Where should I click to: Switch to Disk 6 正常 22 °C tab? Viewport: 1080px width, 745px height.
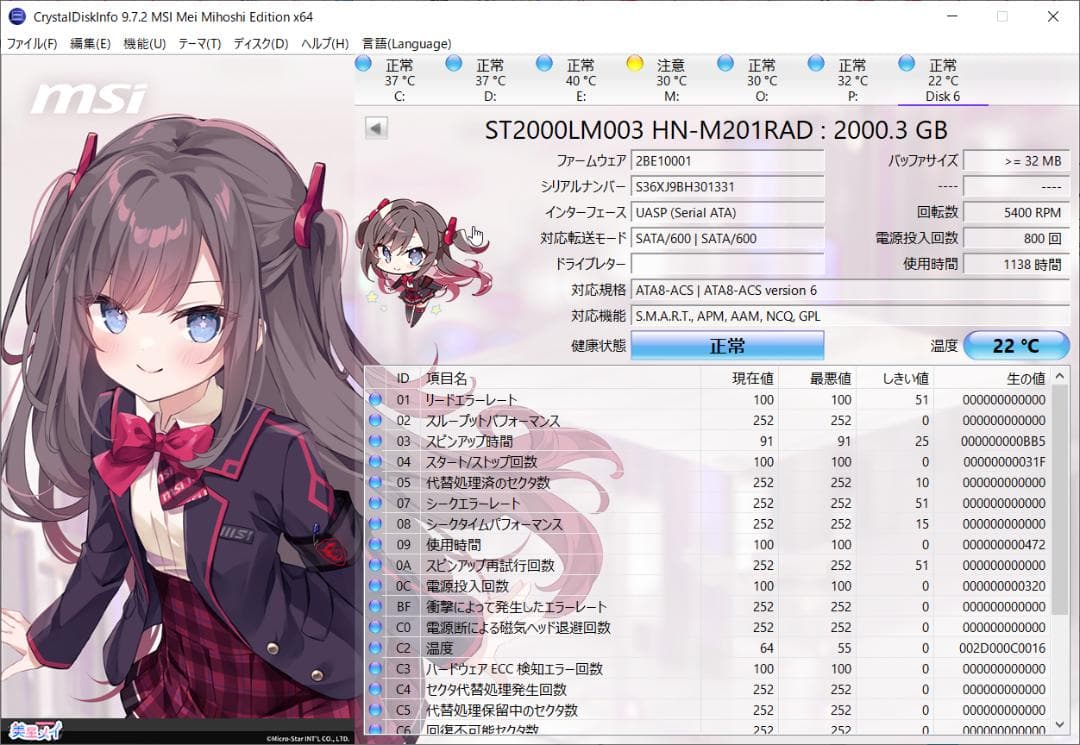942,80
